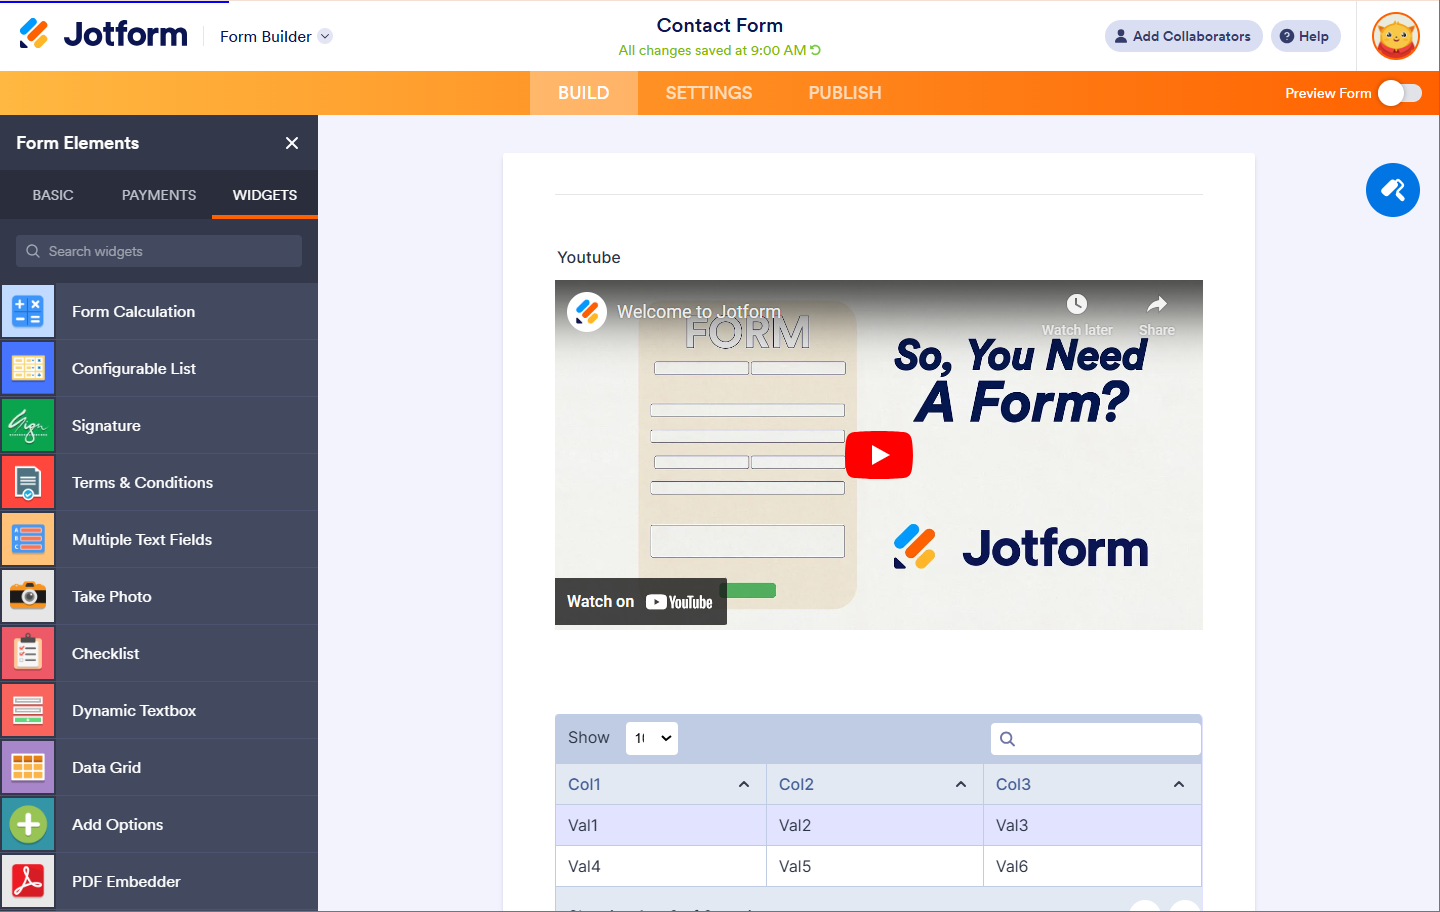The image size is (1440, 912).
Task: Click the PDF Embedder widget icon
Action: (x=28, y=881)
